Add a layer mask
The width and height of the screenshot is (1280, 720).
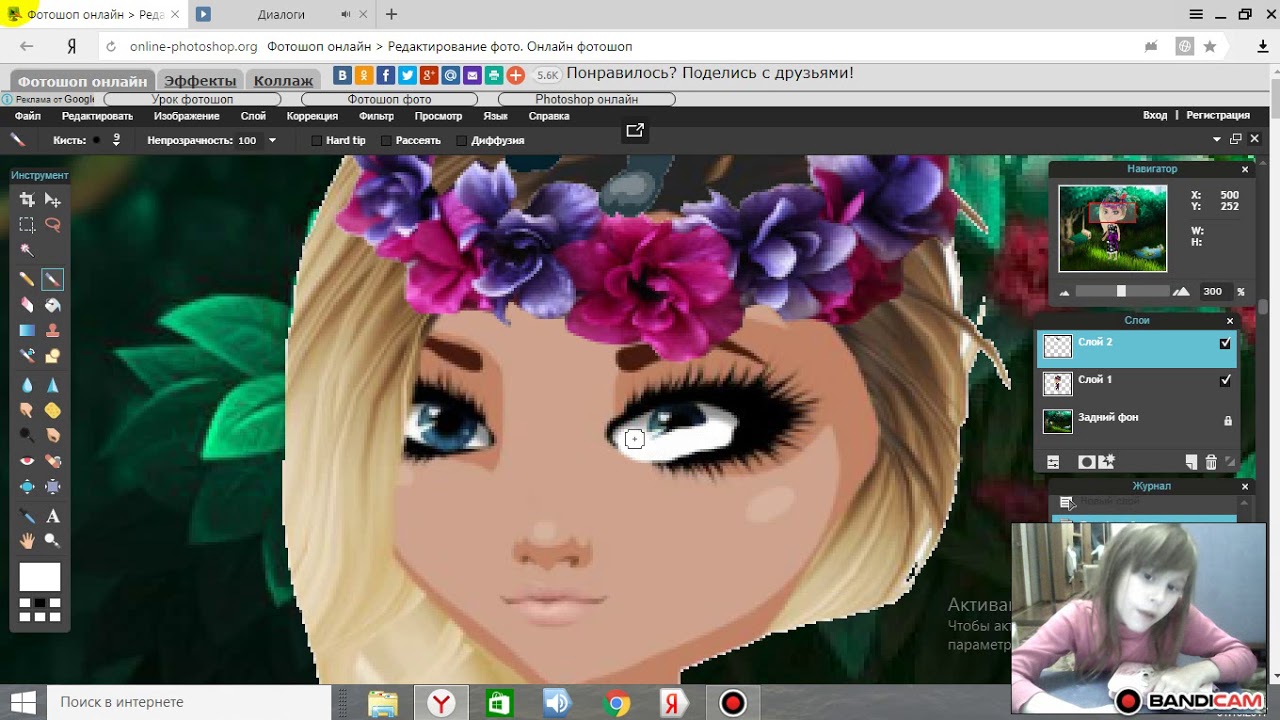[1086, 462]
